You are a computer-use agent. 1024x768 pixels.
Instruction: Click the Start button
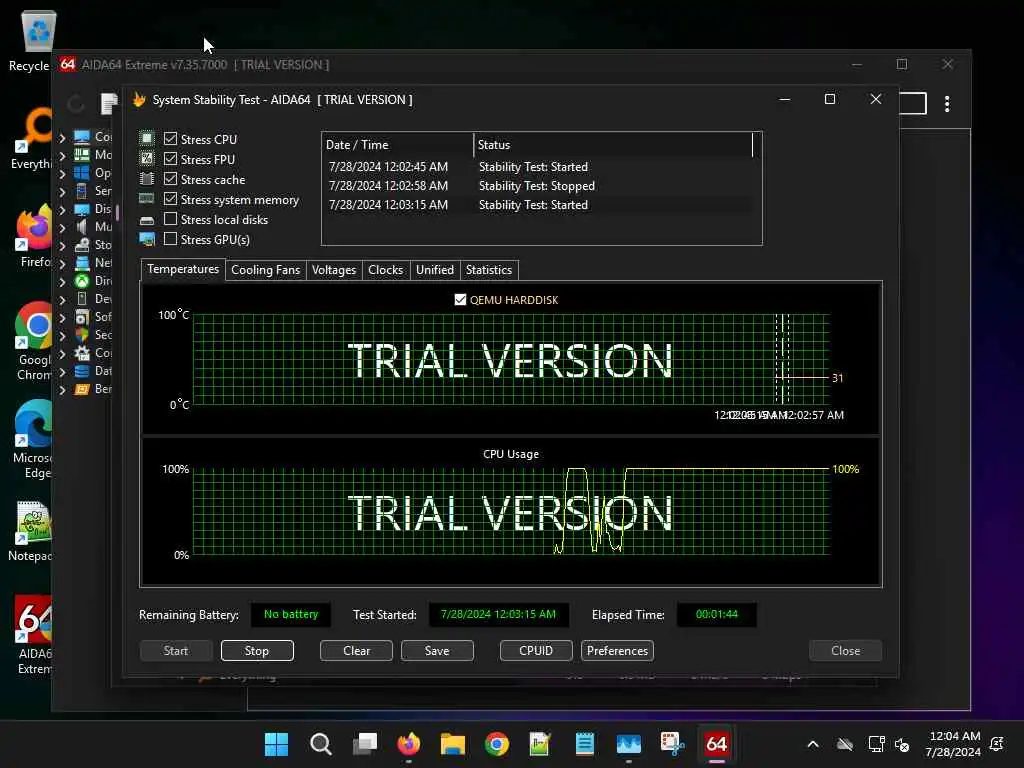click(x=176, y=650)
